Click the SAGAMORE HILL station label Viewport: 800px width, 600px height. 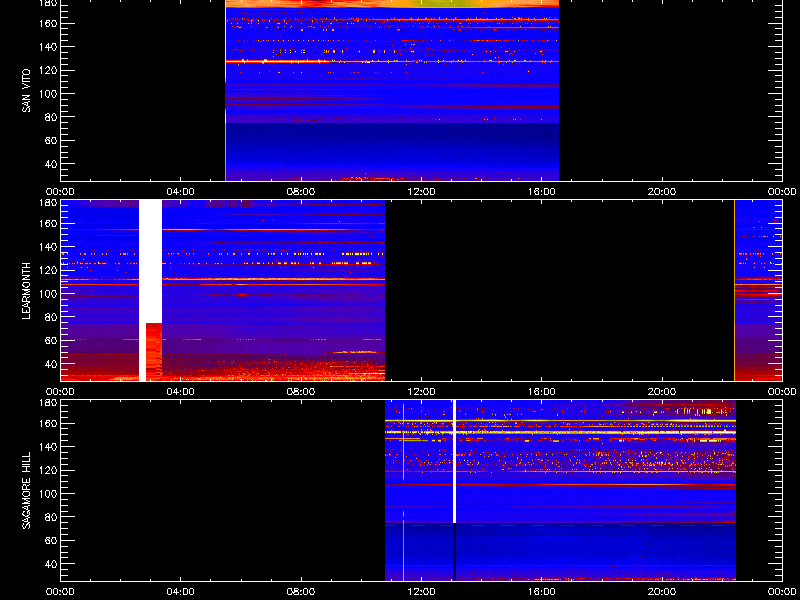click(26, 490)
